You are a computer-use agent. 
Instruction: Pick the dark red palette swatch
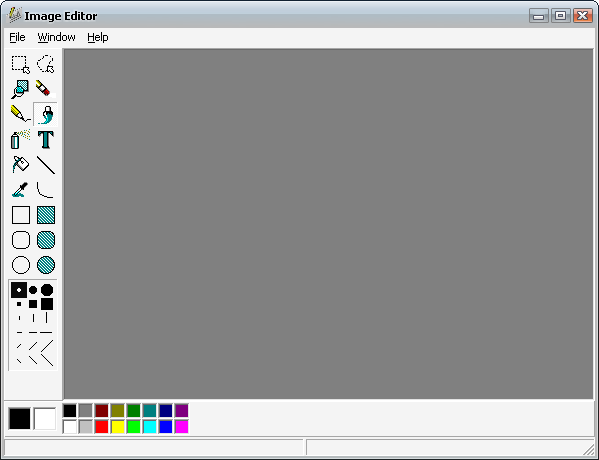pos(102,411)
